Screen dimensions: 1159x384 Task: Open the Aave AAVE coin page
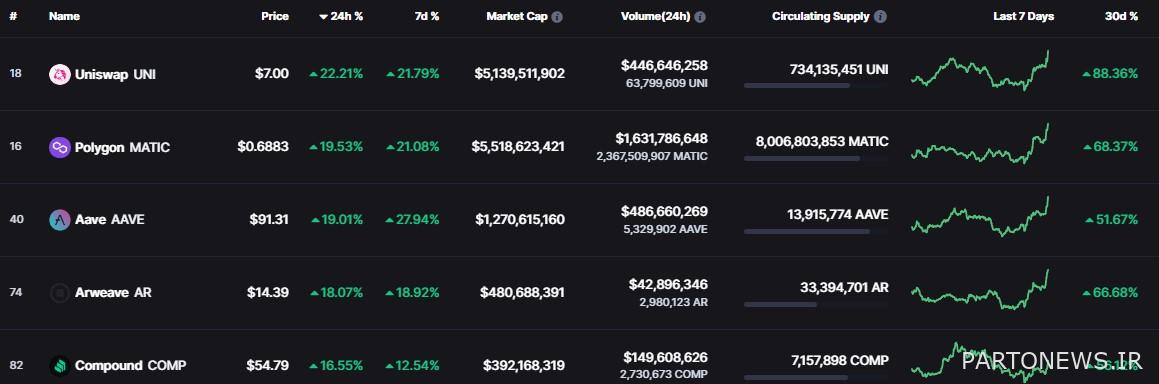[x=109, y=220]
